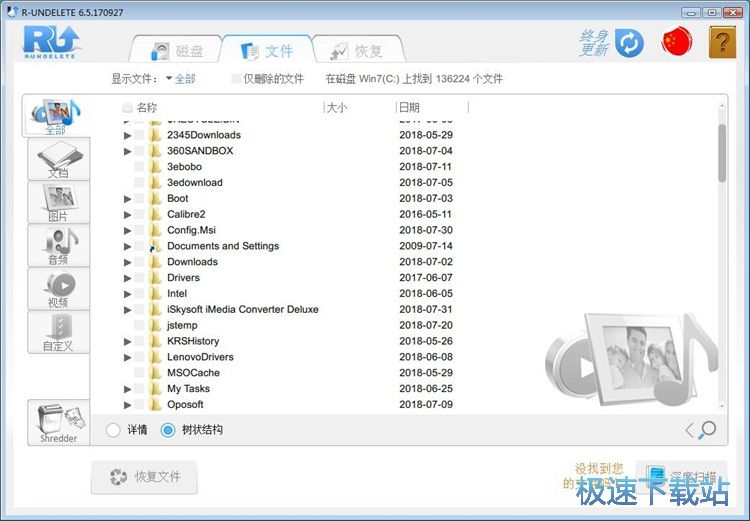This screenshot has width=750, height=521.
Task: Select the 音频 audio category icon
Action: coord(57,245)
